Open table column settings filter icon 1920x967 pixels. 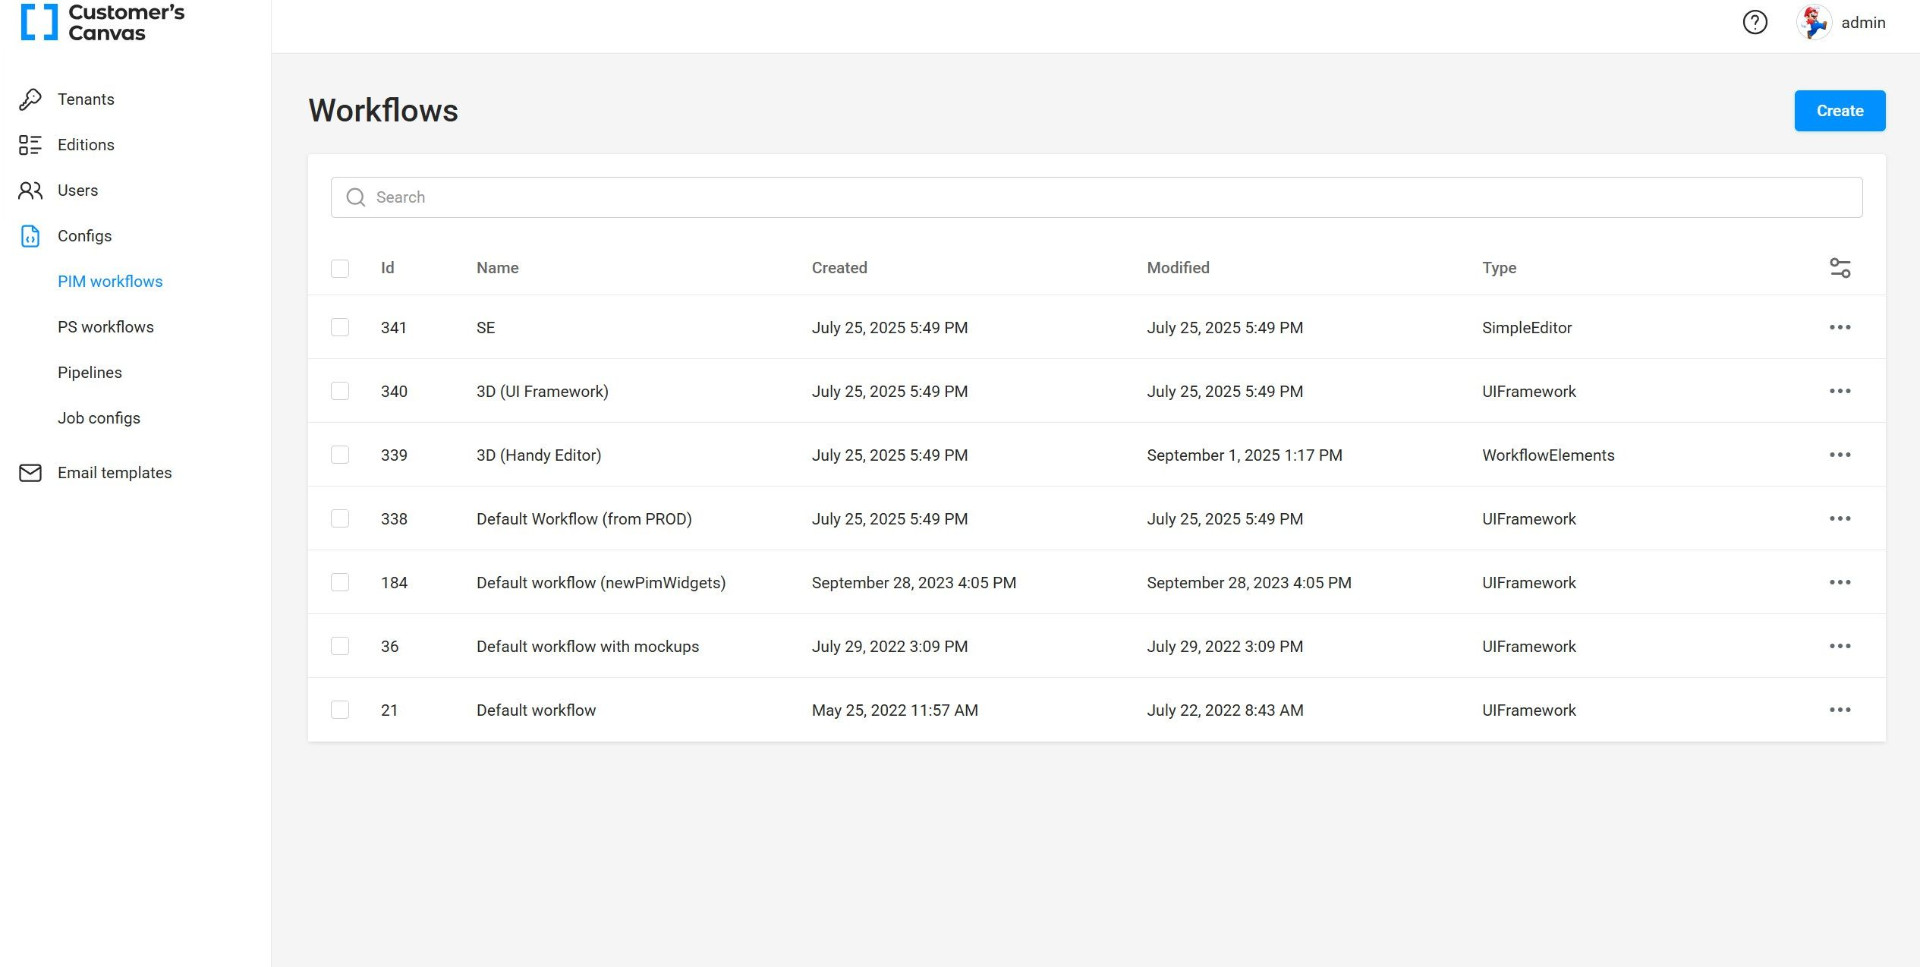pos(1839,268)
